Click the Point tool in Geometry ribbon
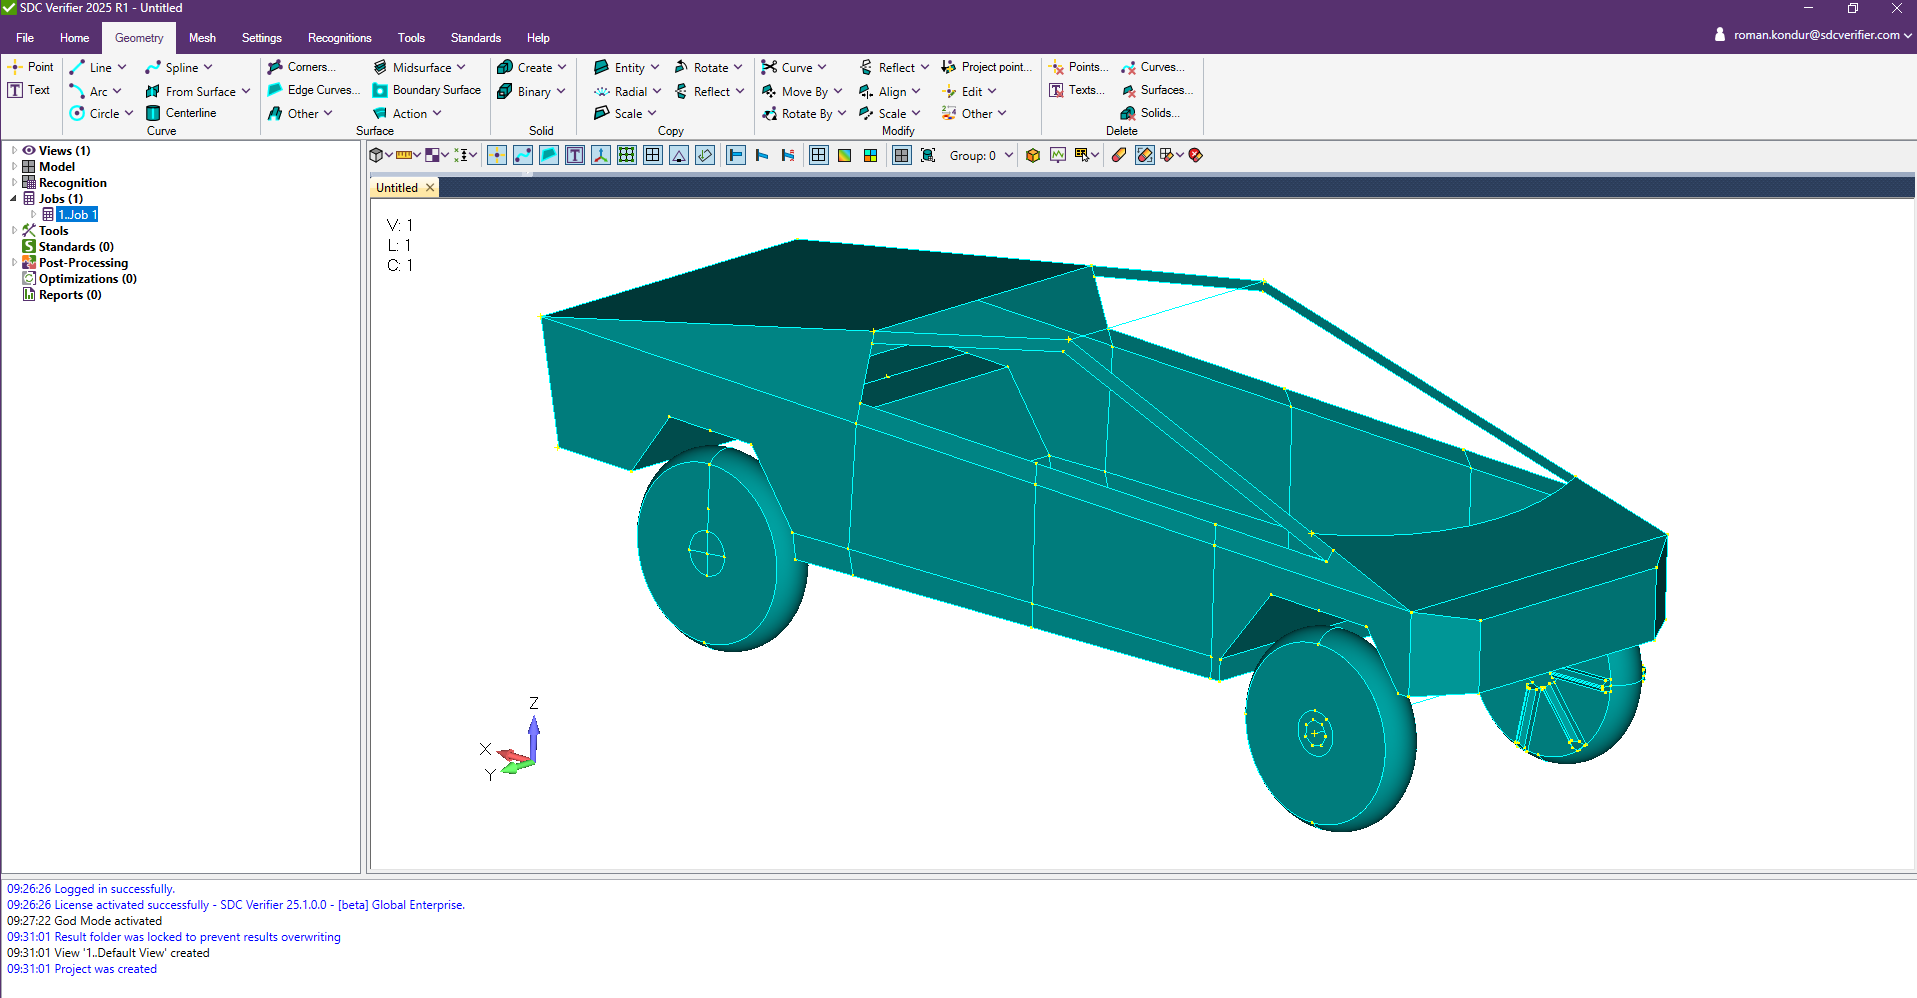Image resolution: width=1917 pixels, height=998 pixels. (30, 67)
